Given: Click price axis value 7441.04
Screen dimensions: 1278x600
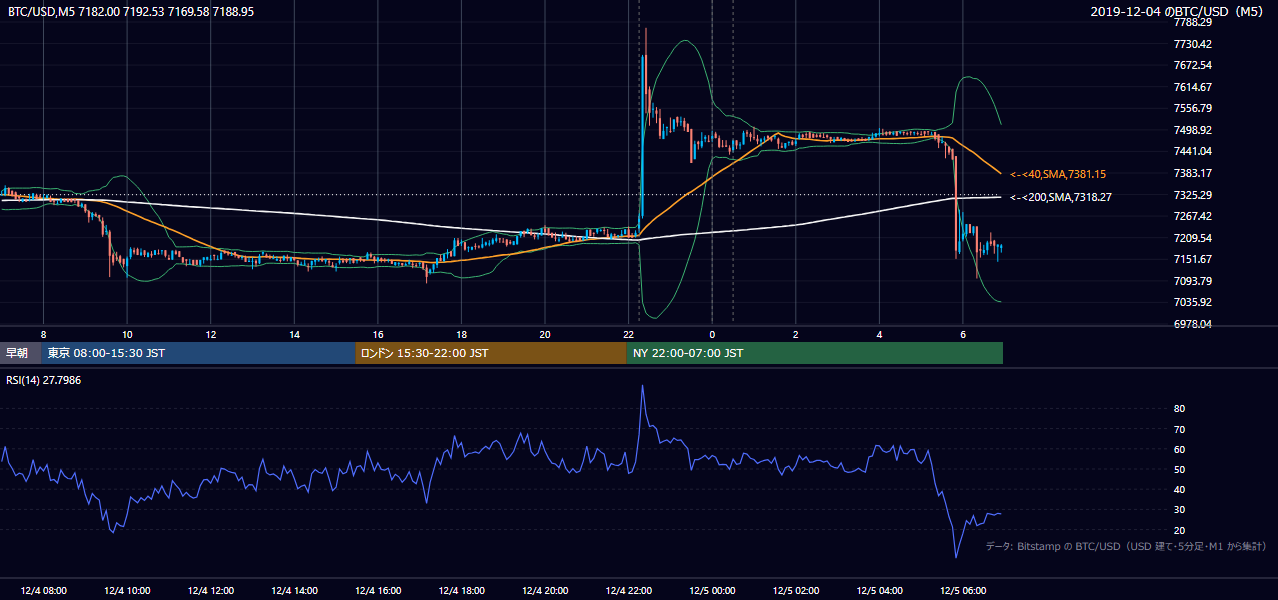Looking at the screenshot, I should [1193, 151].
